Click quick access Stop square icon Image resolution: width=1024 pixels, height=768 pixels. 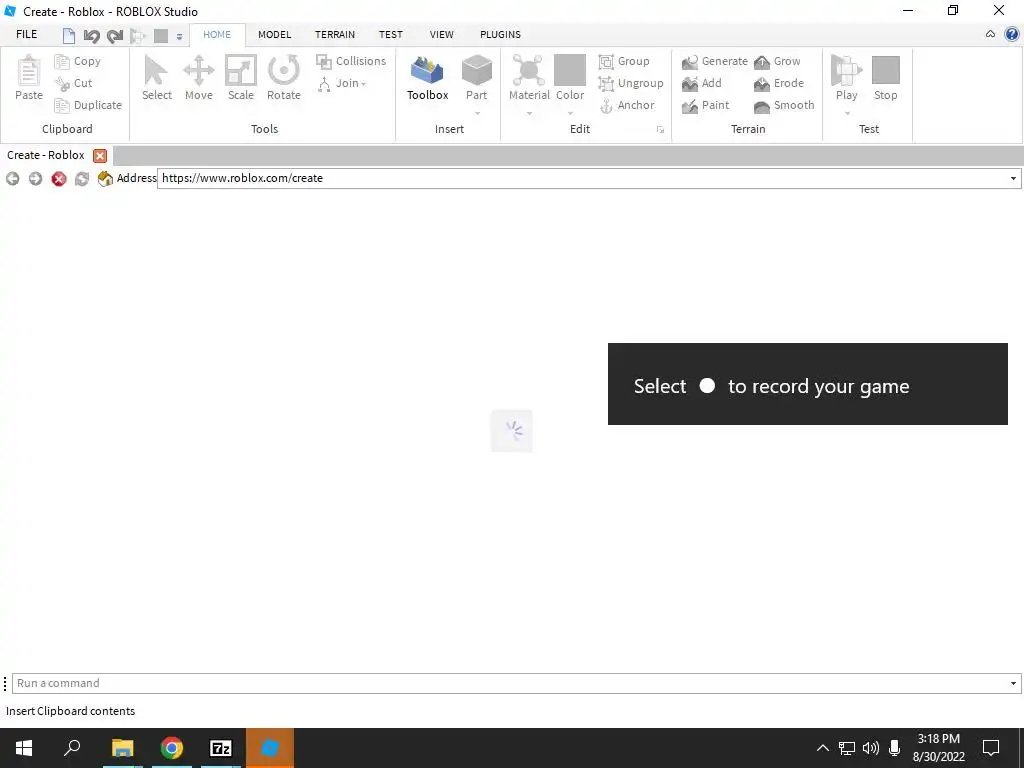click(x=161, y=35)
